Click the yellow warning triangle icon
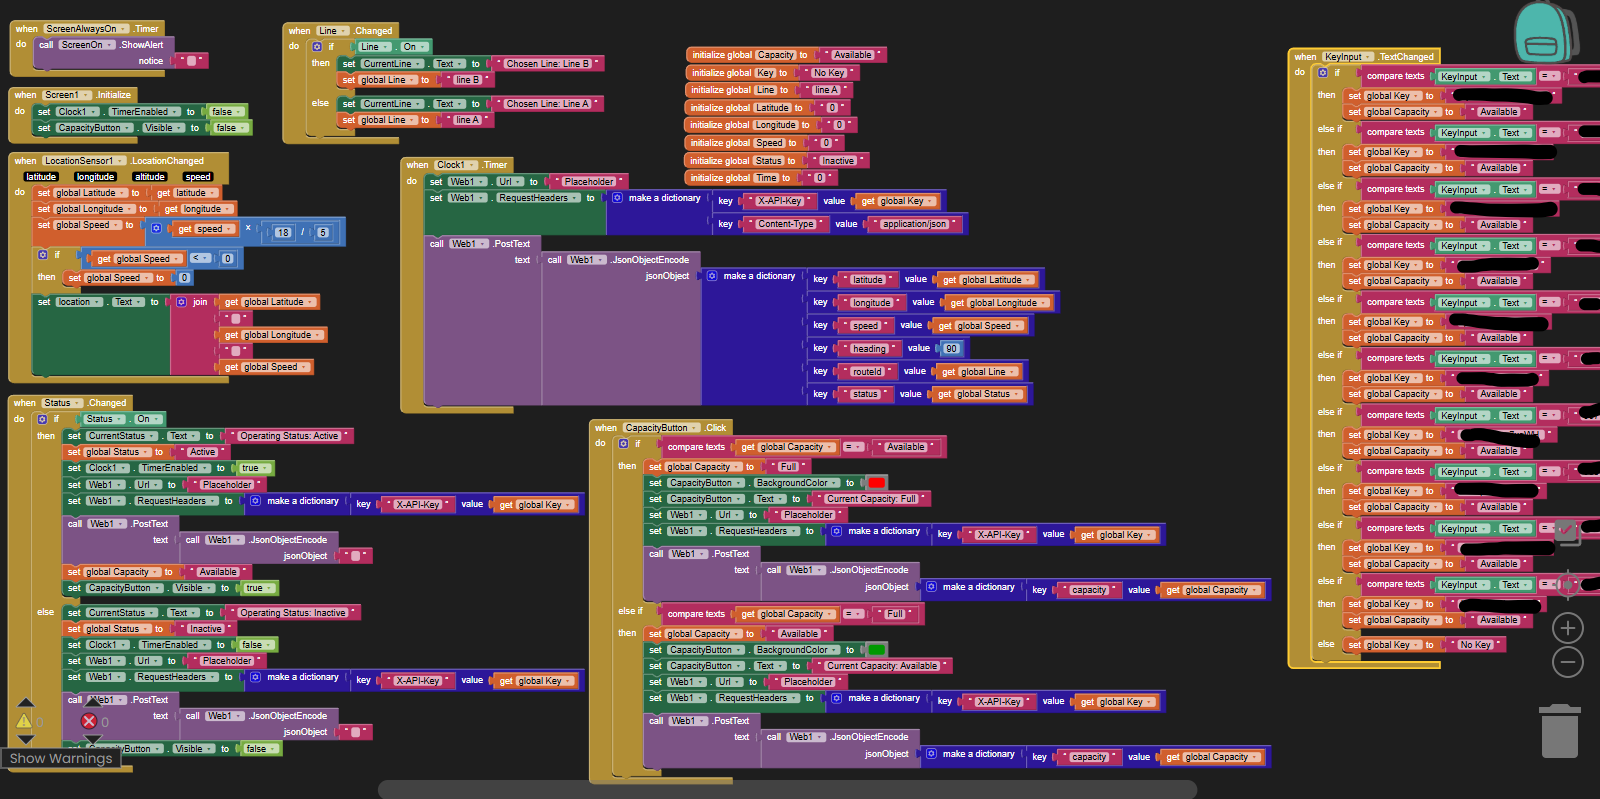The width and height of the screenshot is (1600, 799). [24, 721]
